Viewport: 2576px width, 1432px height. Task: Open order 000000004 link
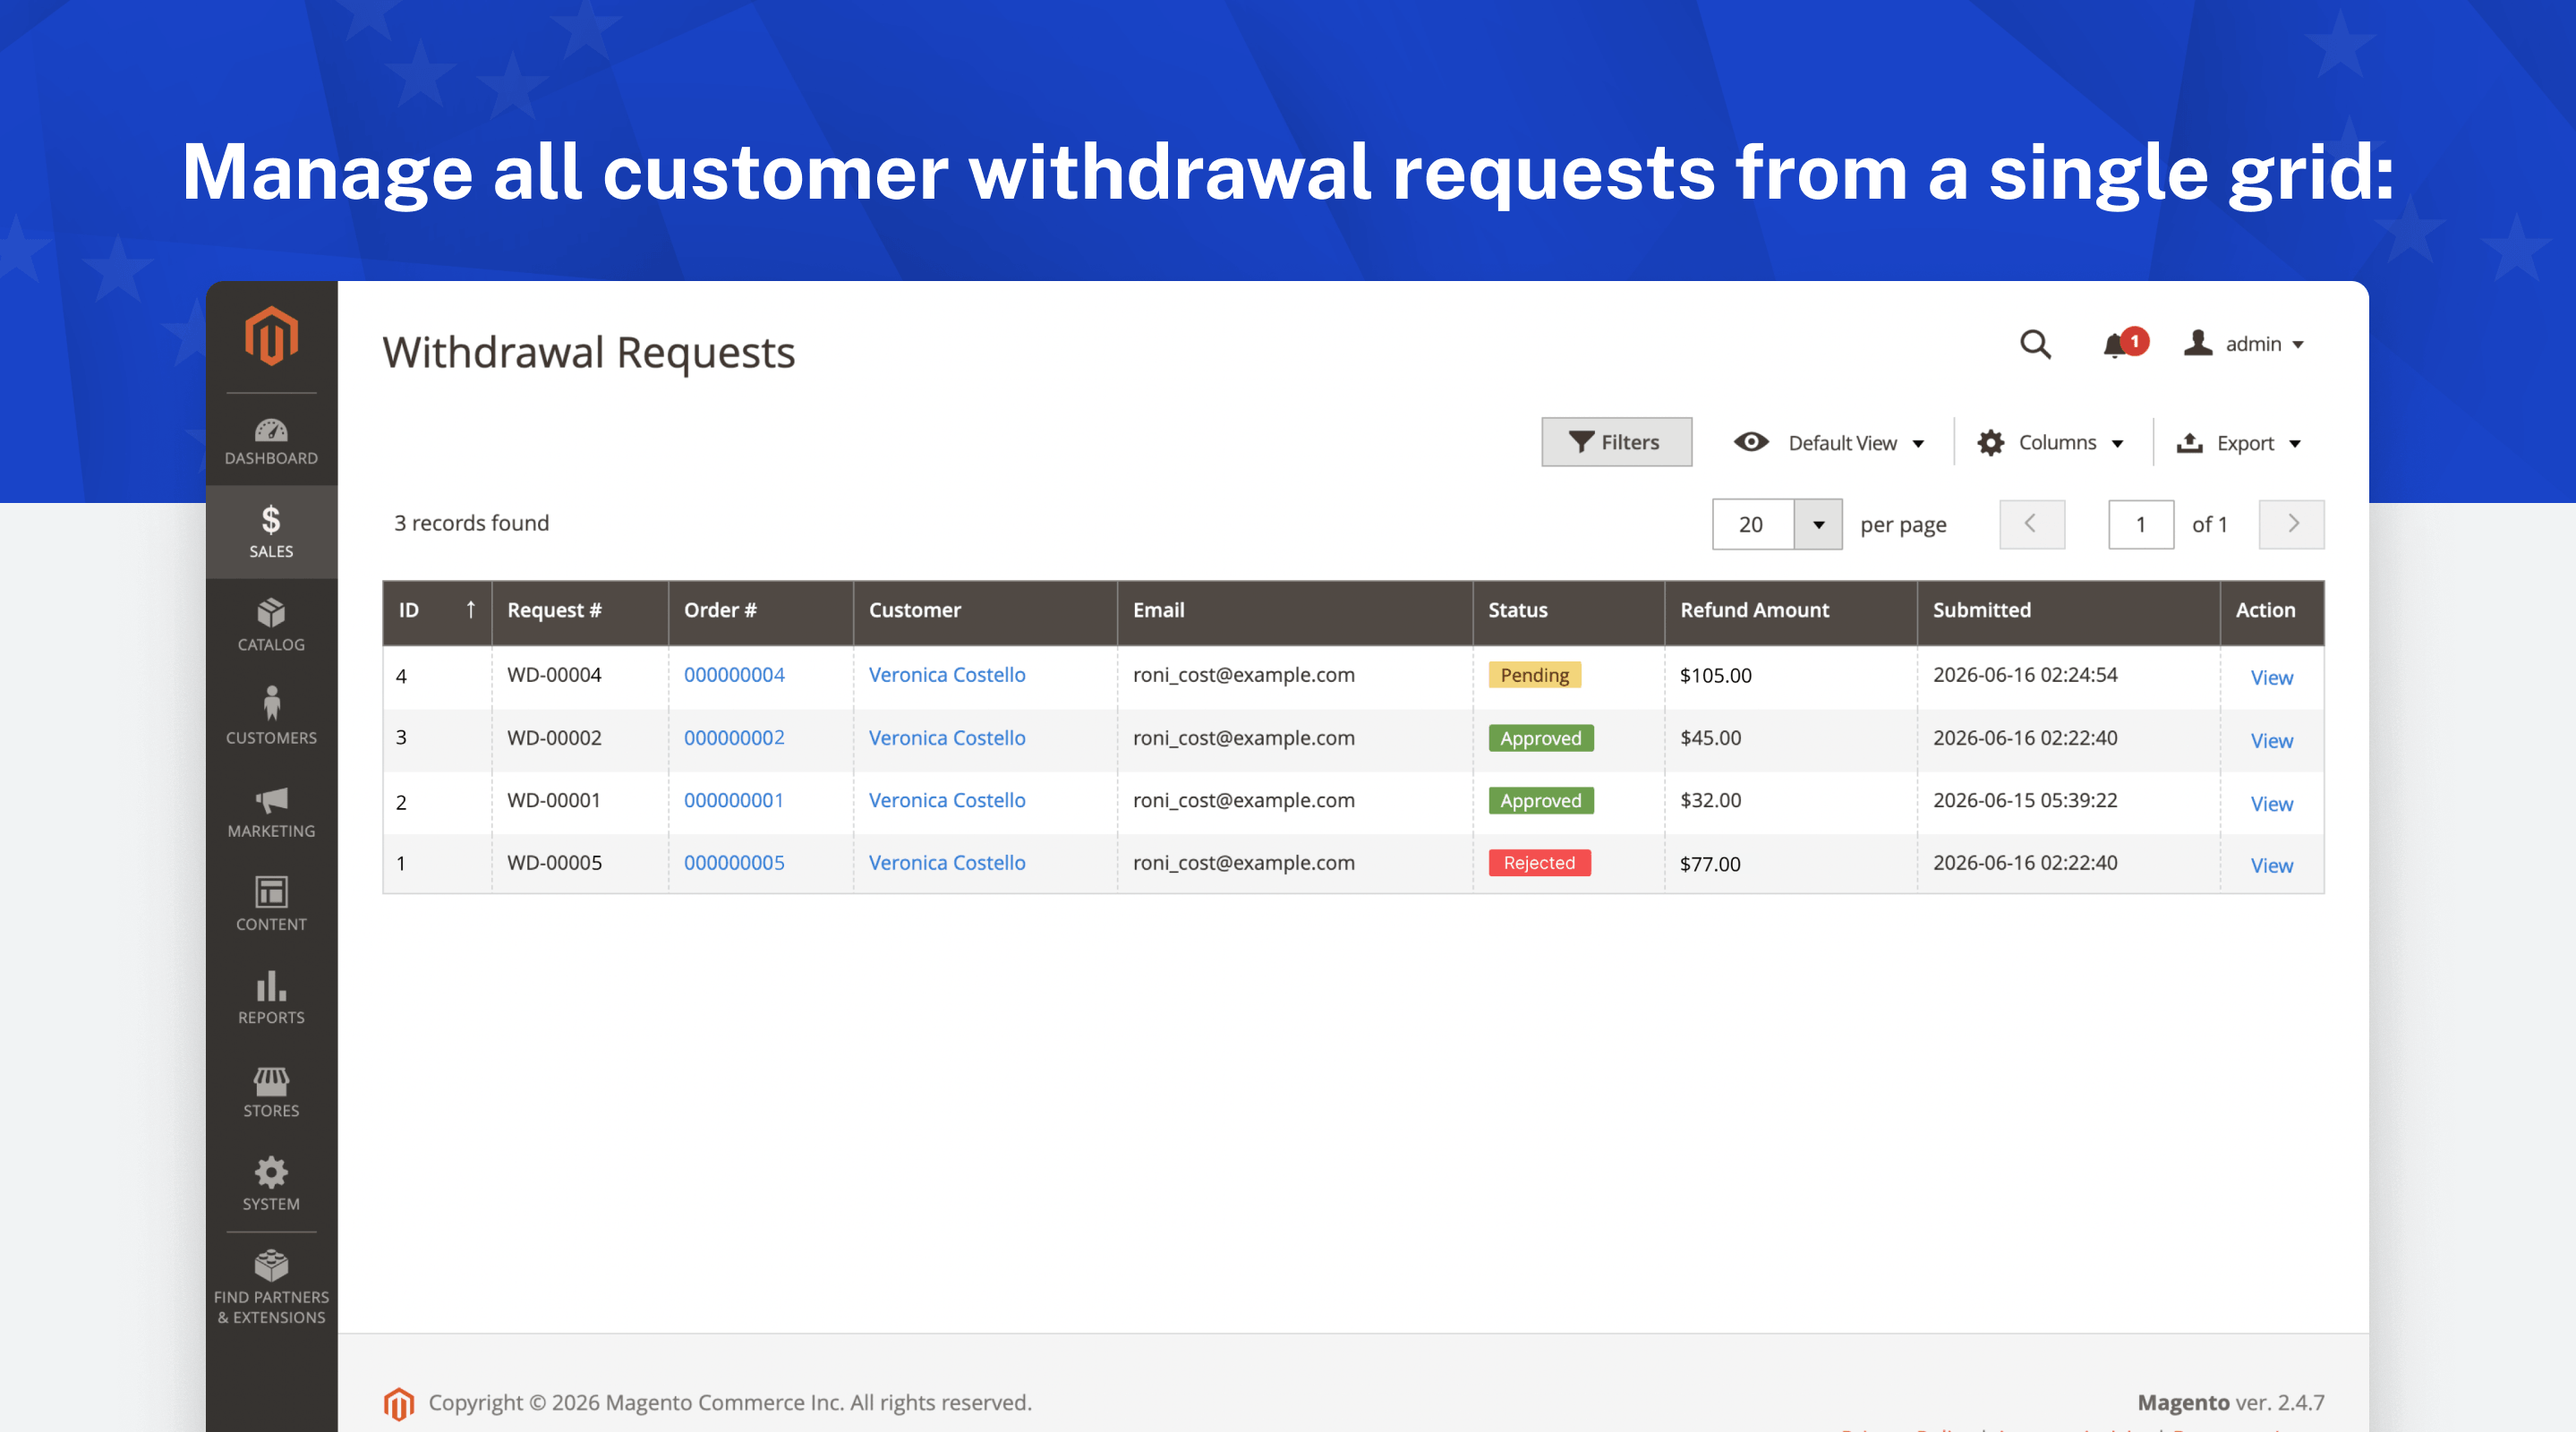point(734,675)
